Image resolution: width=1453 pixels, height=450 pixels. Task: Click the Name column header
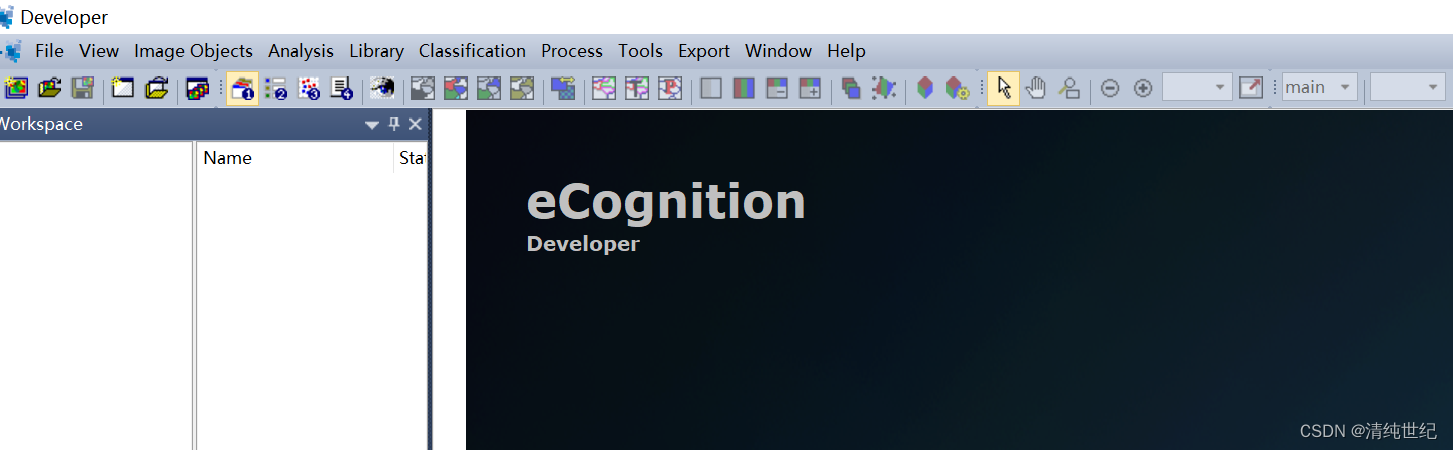(x=295, y=158)
